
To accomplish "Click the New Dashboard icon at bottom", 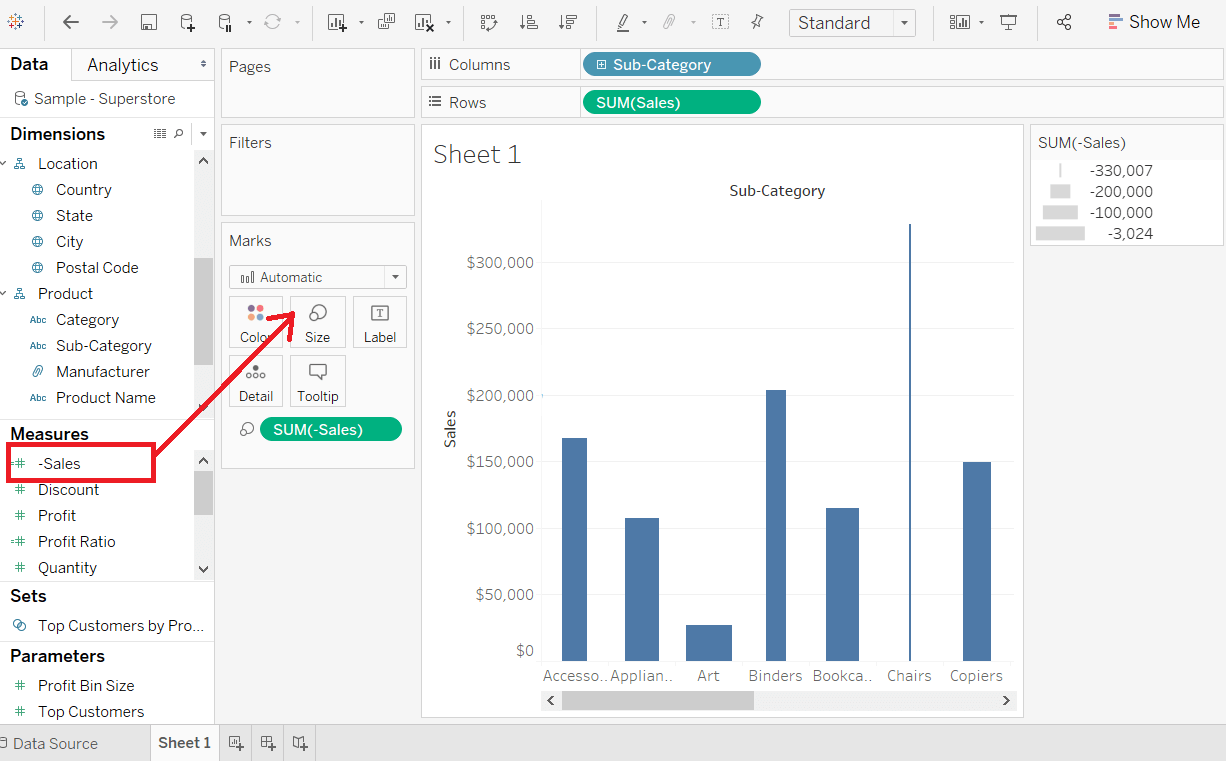I will click(x=268, y=743).
